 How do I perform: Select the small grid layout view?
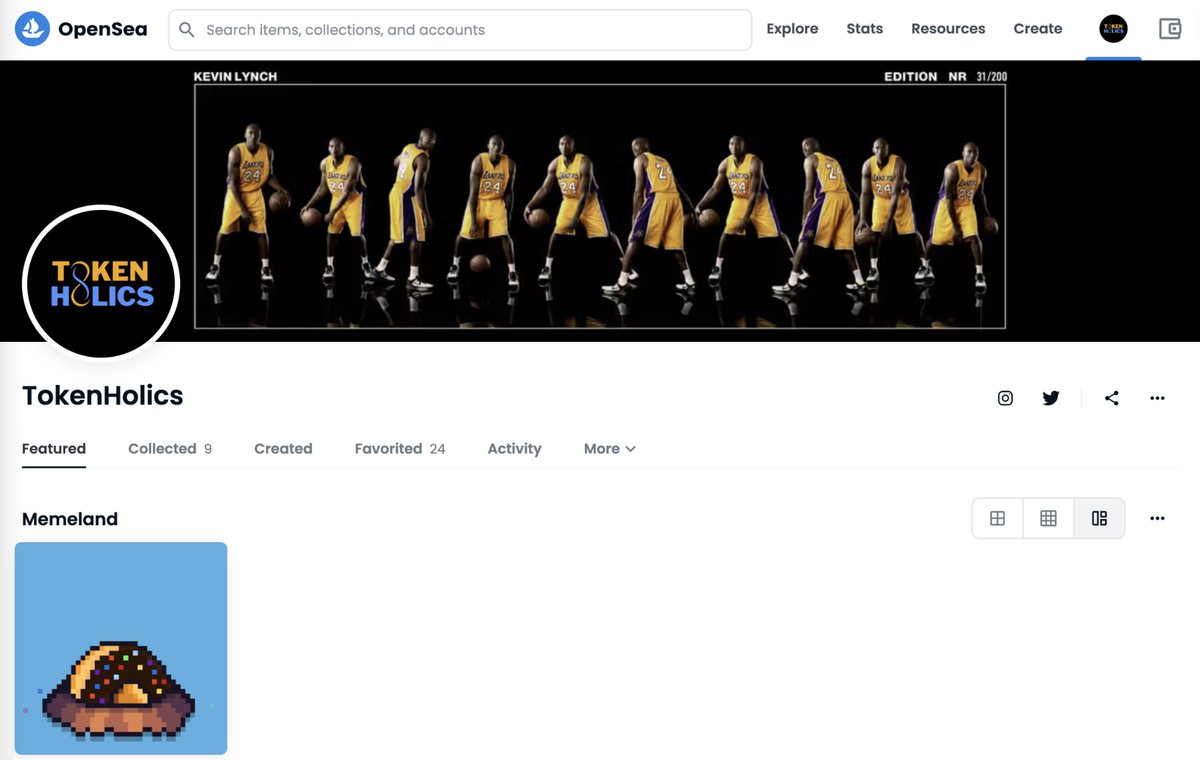coord(1048,518)
